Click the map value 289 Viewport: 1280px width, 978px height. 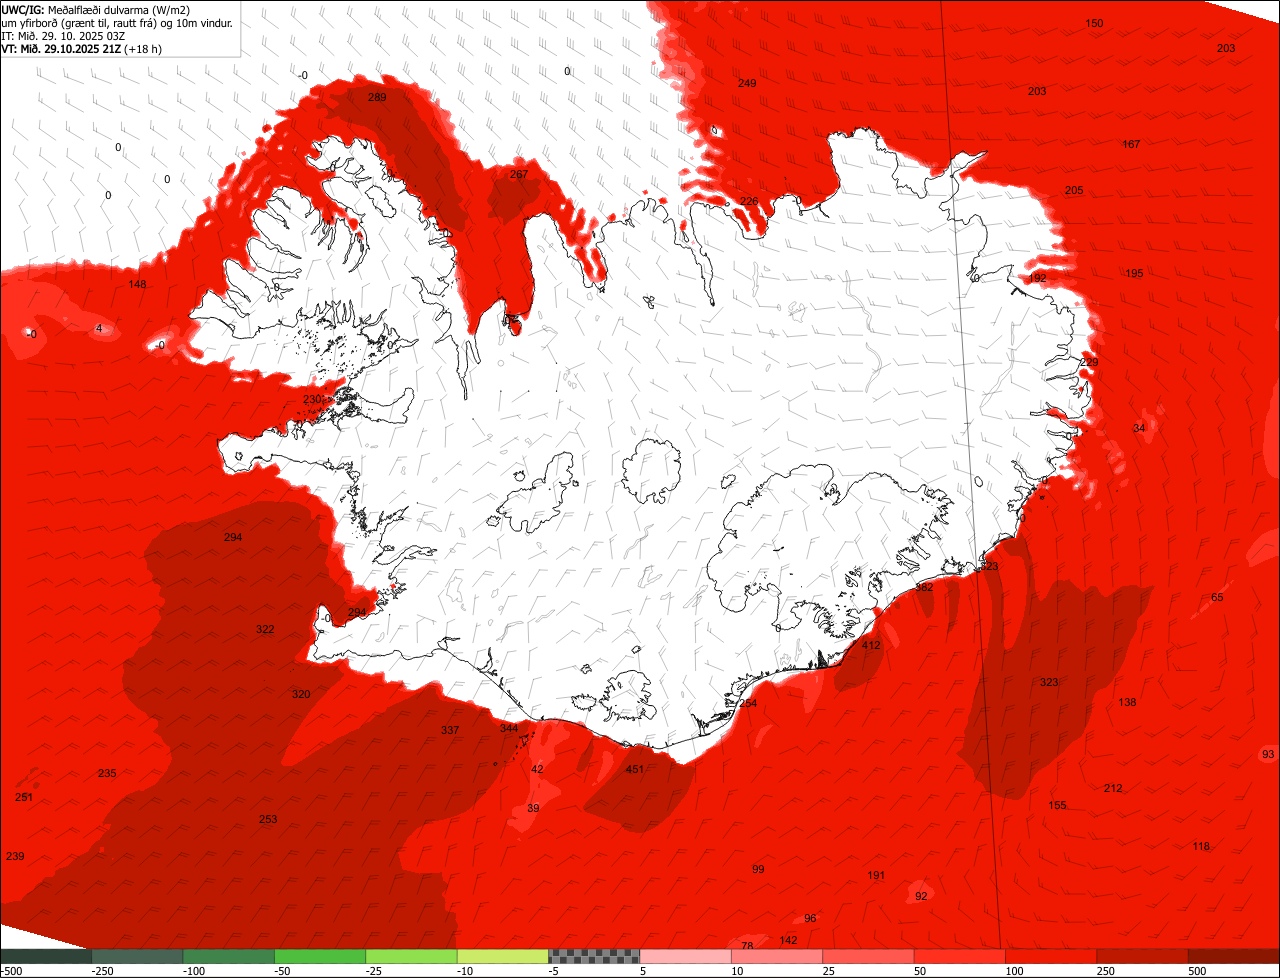[377, 97]
